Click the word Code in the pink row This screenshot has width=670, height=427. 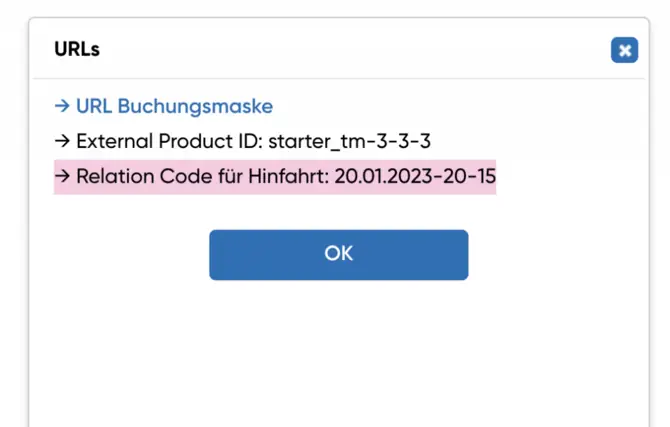[180, 177]
